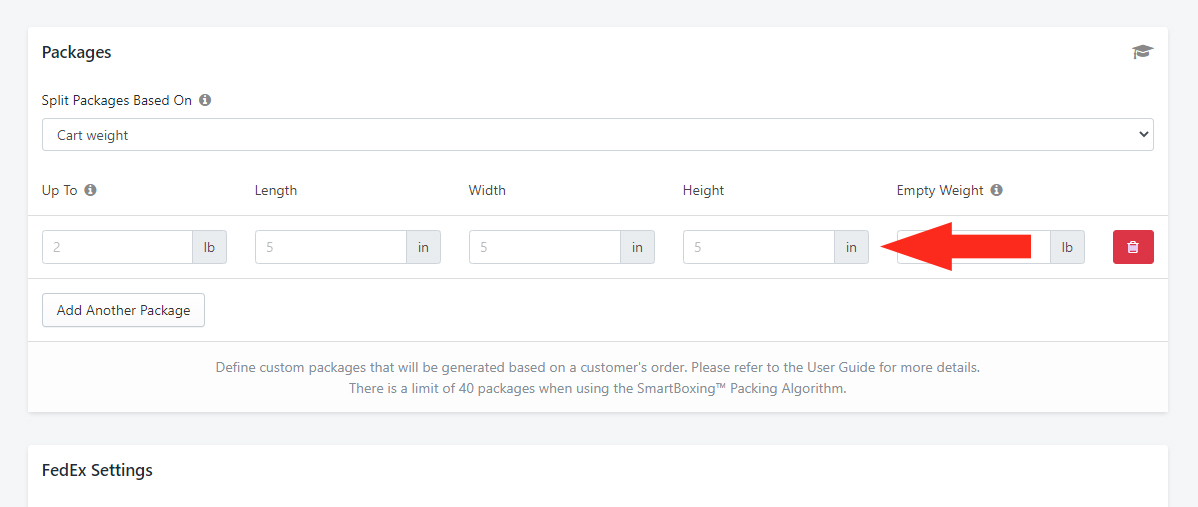Image resolution: width=1198 pixels, height=507 pixels.
Task: Click the lb unit beside Up To field
Action: tap(209, 247)
